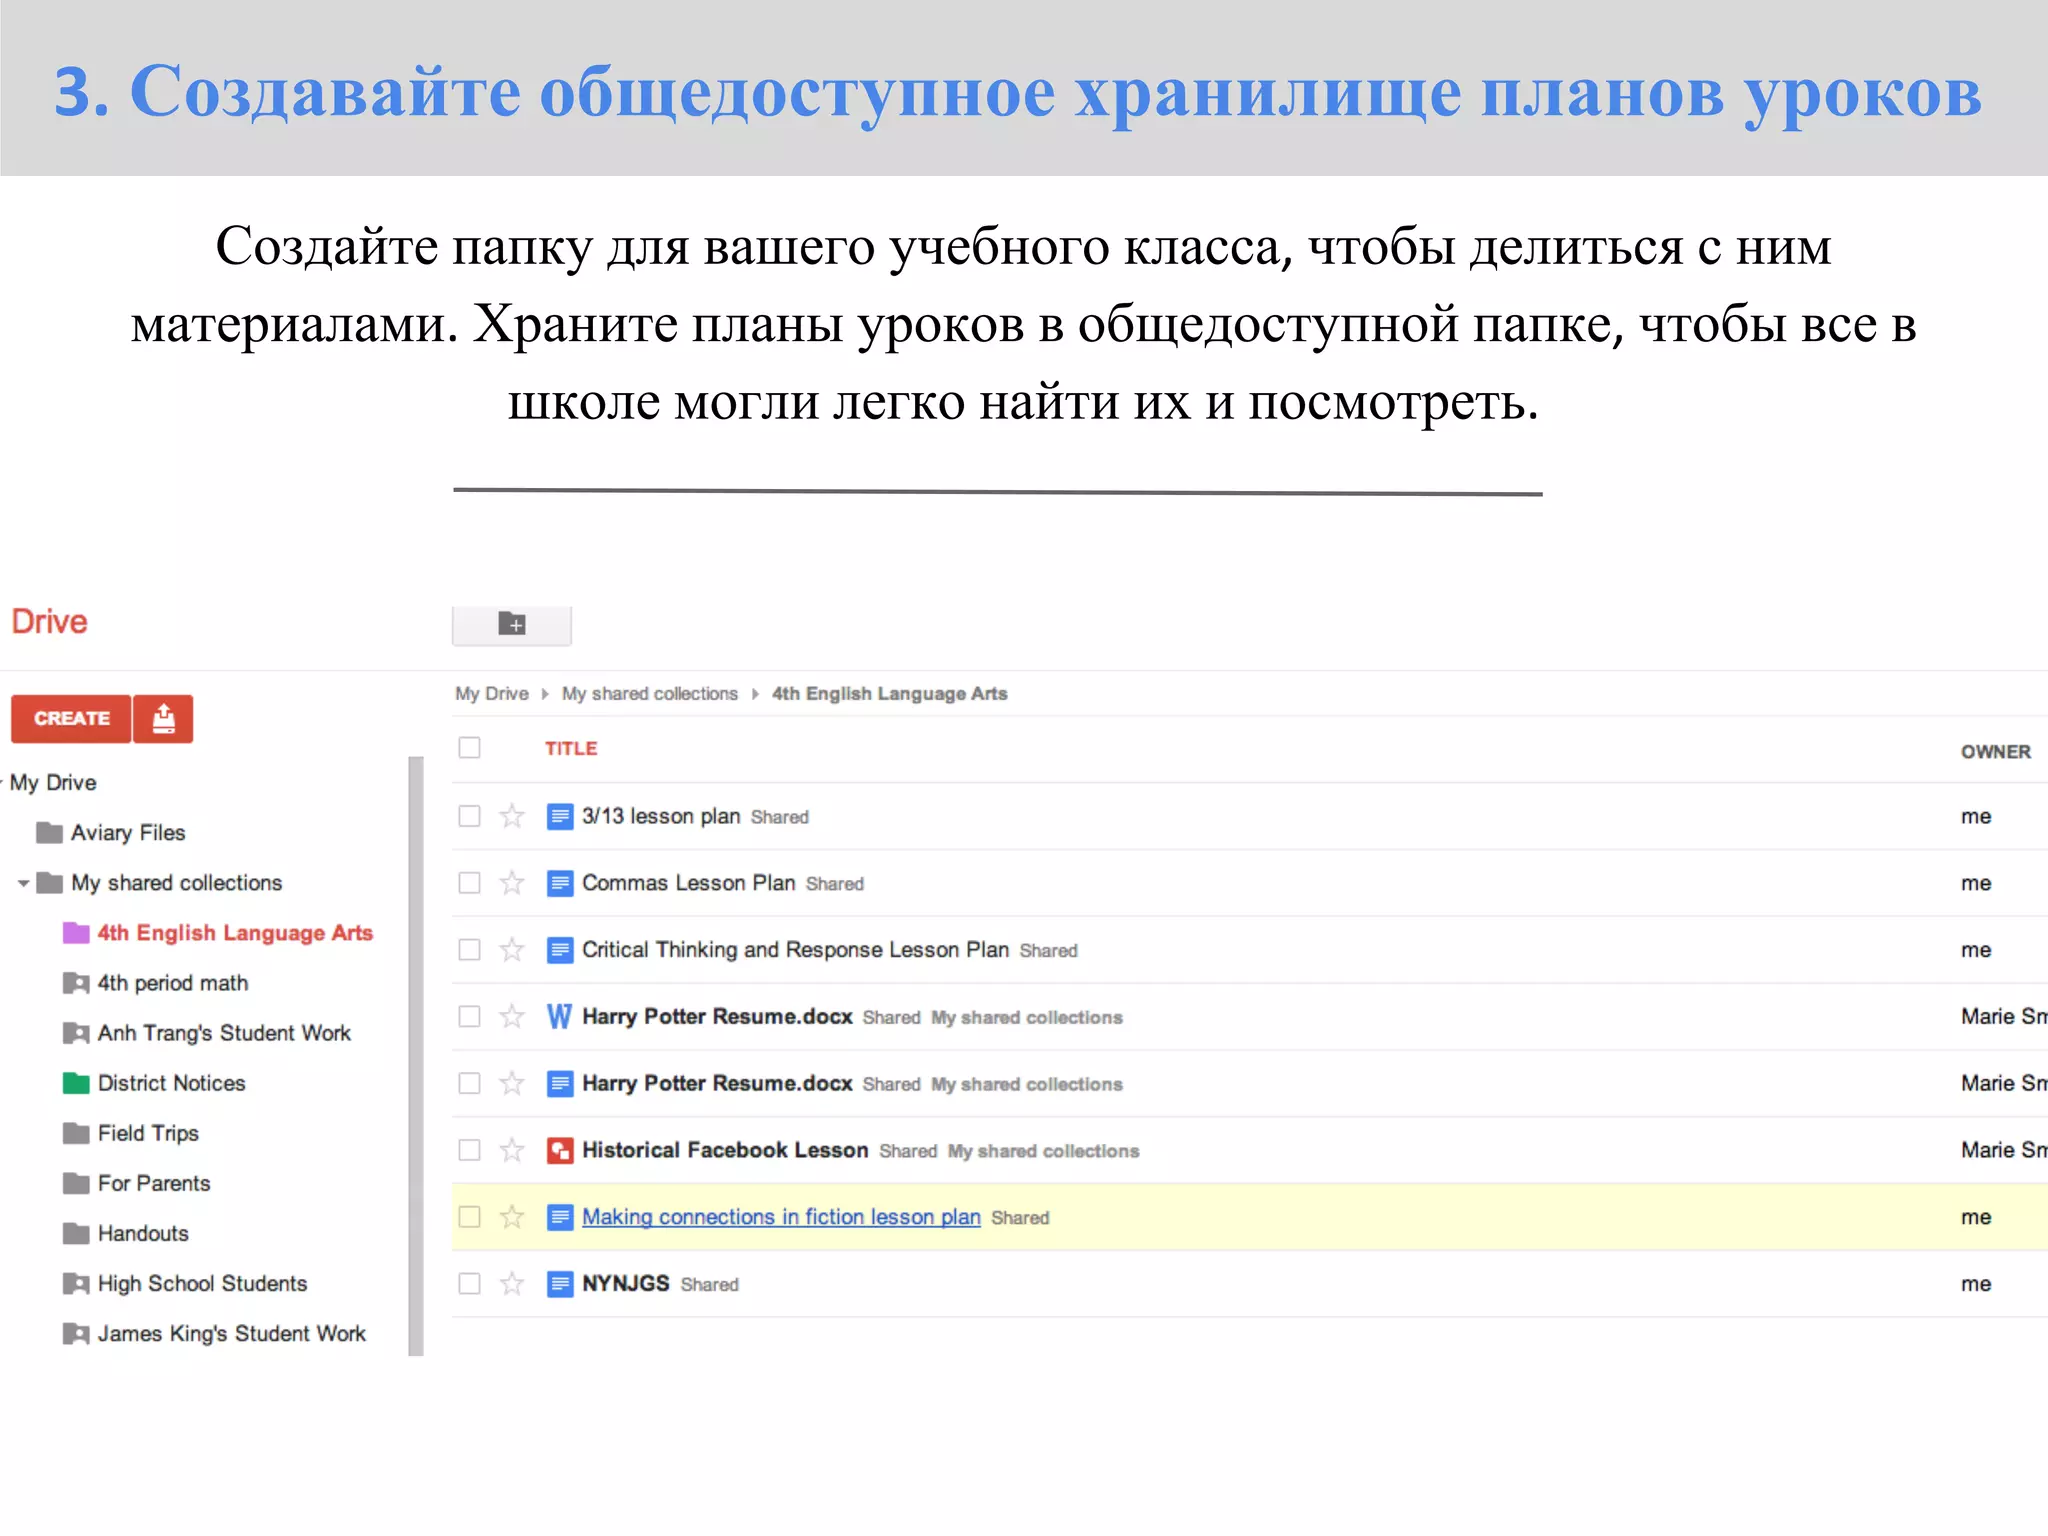
Task: Check the box for the Docs-icon Harry Potter Resume.docx
Action: coord(469,1083)
